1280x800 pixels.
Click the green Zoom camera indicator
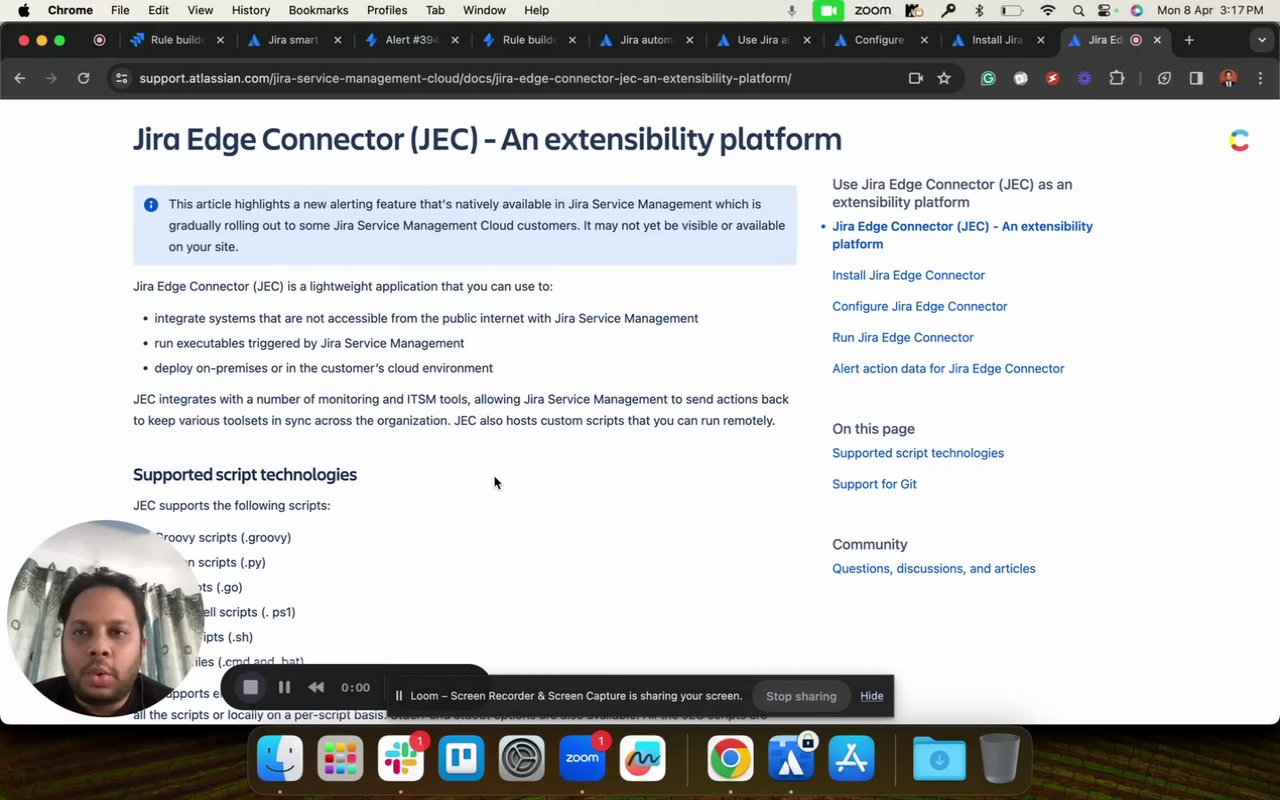click(x=827, y=10)
